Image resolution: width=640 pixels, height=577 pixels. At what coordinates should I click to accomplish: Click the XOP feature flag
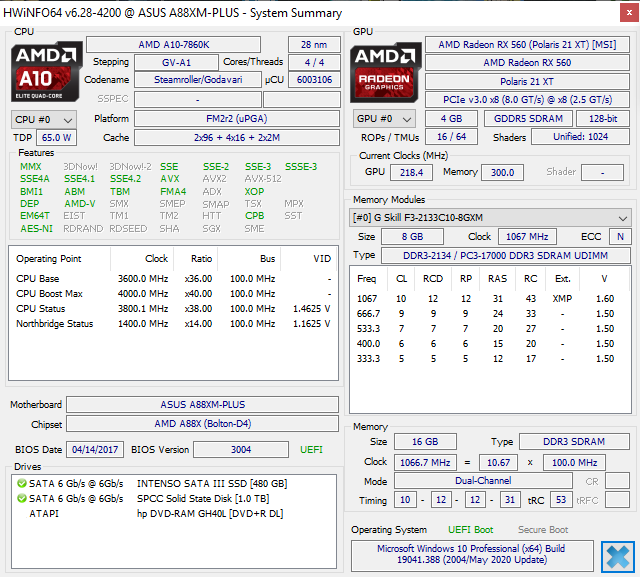pos(254,191)
